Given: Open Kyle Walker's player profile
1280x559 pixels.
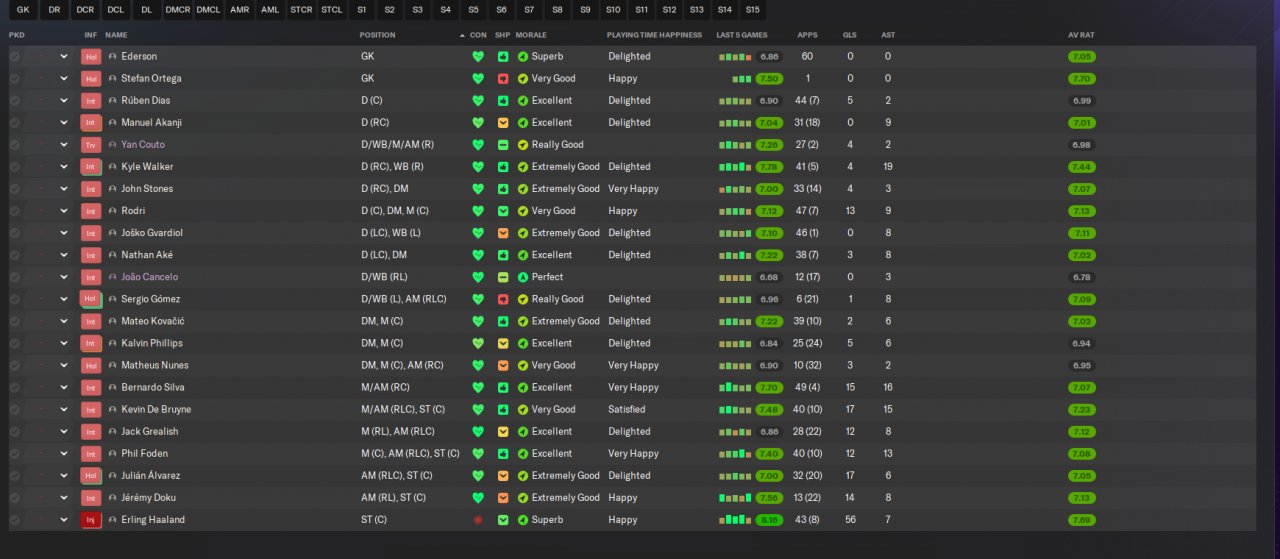Looking at the screenshot, I should tap(147, 167).
